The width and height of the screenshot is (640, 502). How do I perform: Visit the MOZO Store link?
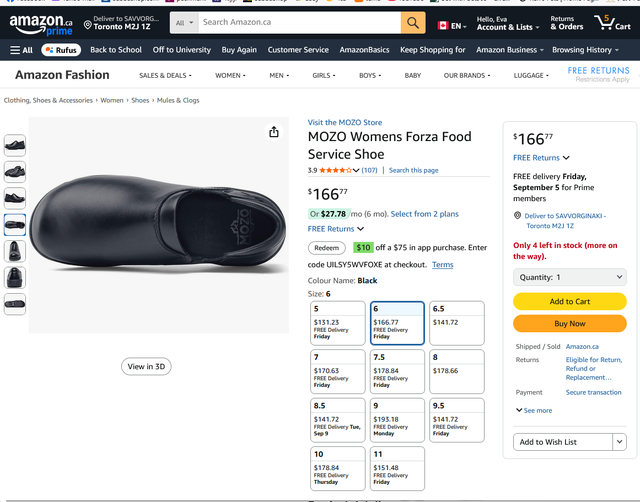tap(345, 122)
